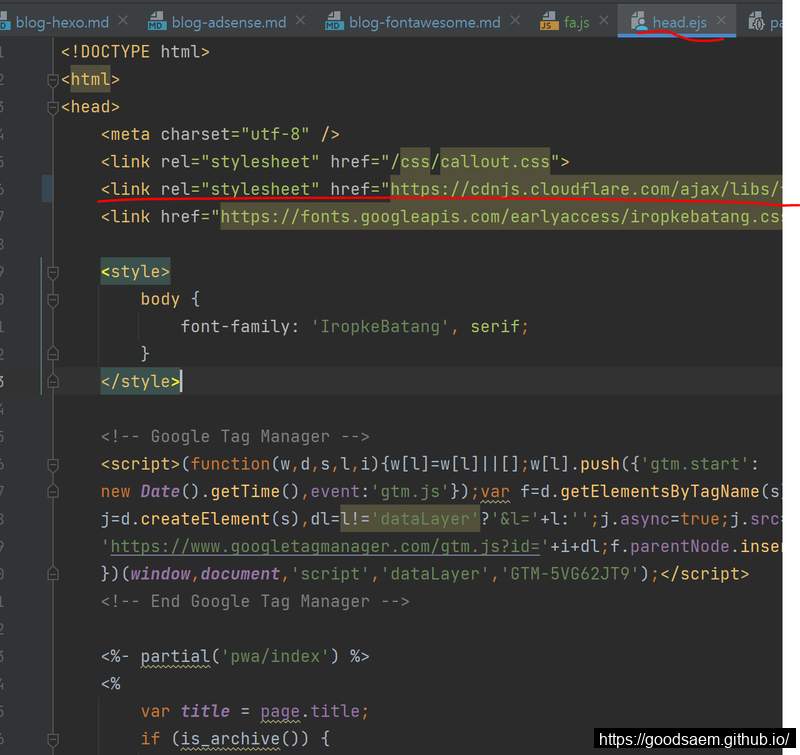Switch to the blog-adsense.md tab
The width and height of the screenshot is (800, 755).
pyautogui.click(x=229, y=22)
